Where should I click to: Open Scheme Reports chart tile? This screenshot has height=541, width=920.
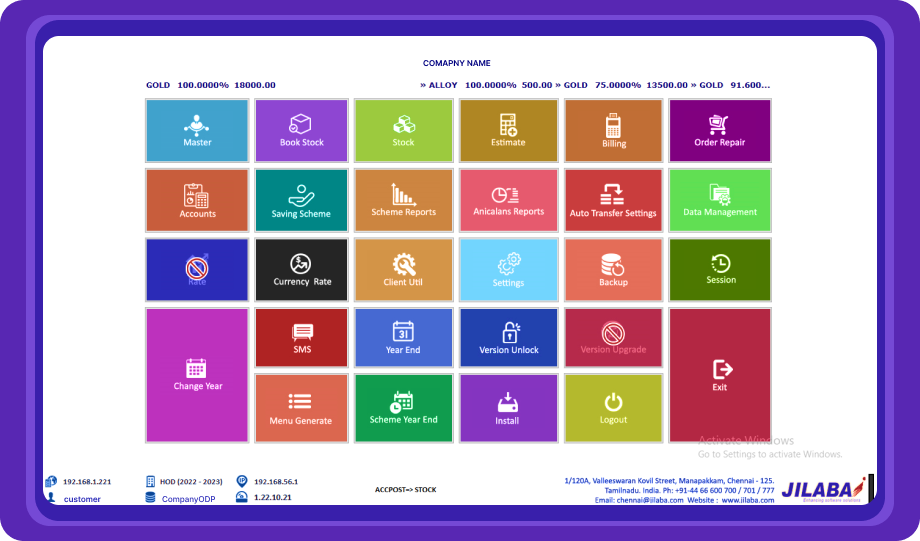(x=403, y=201)
